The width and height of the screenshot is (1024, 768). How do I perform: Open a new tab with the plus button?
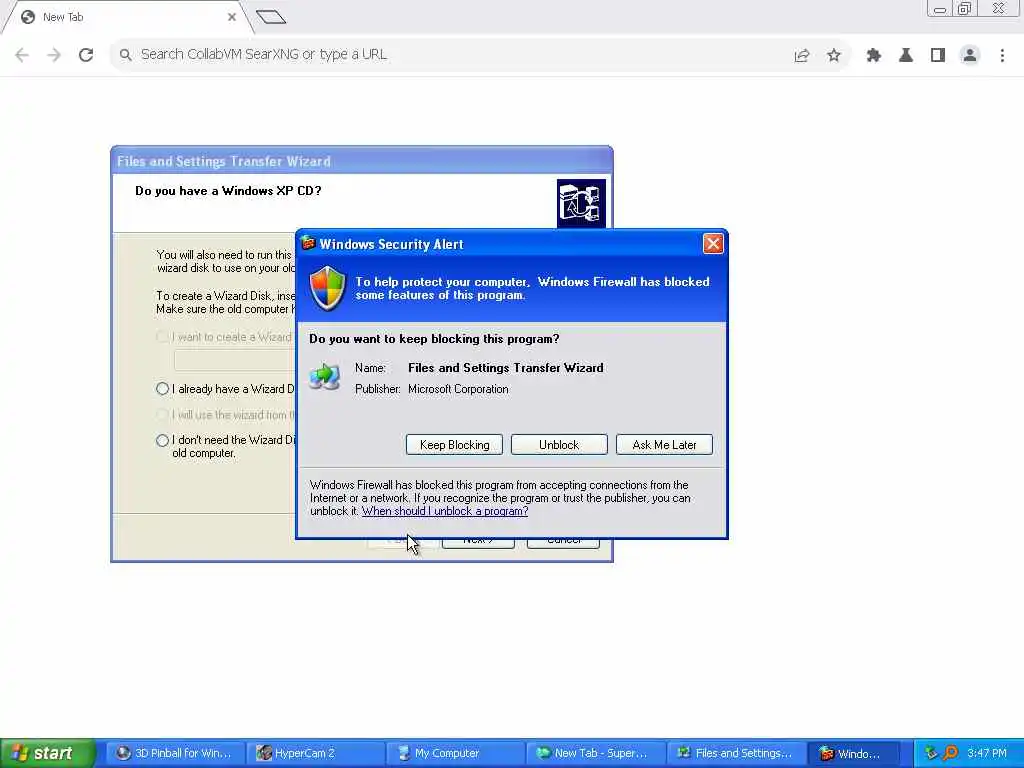(x=271, y=17)
